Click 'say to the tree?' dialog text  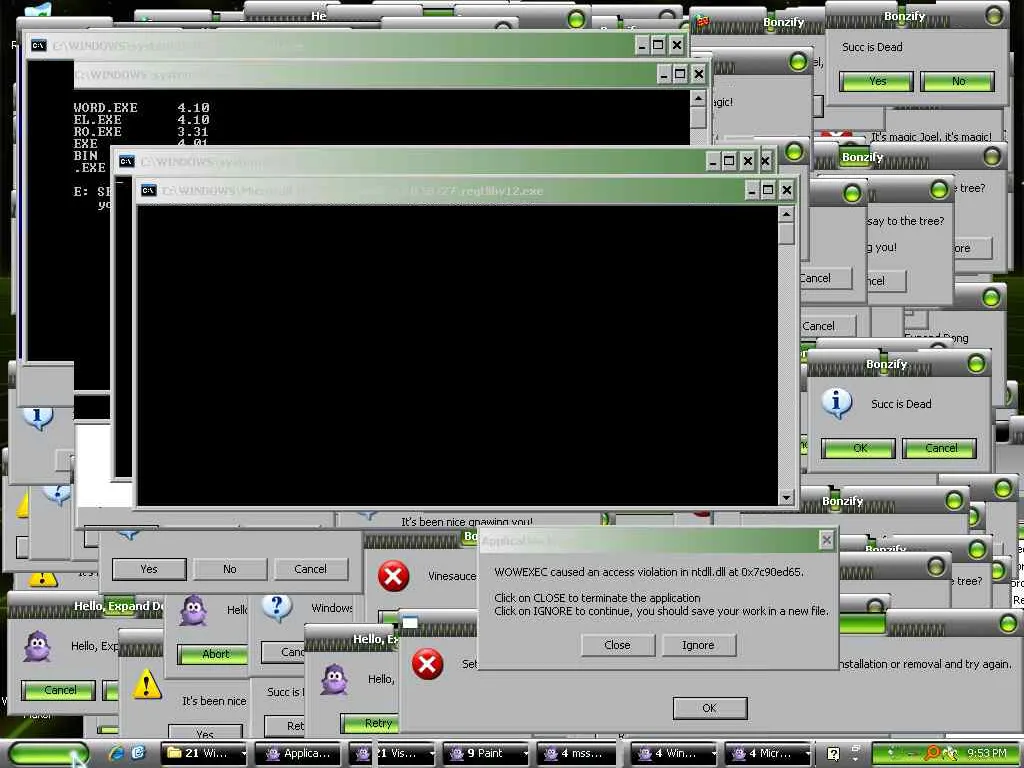click(x=906, y=221)
